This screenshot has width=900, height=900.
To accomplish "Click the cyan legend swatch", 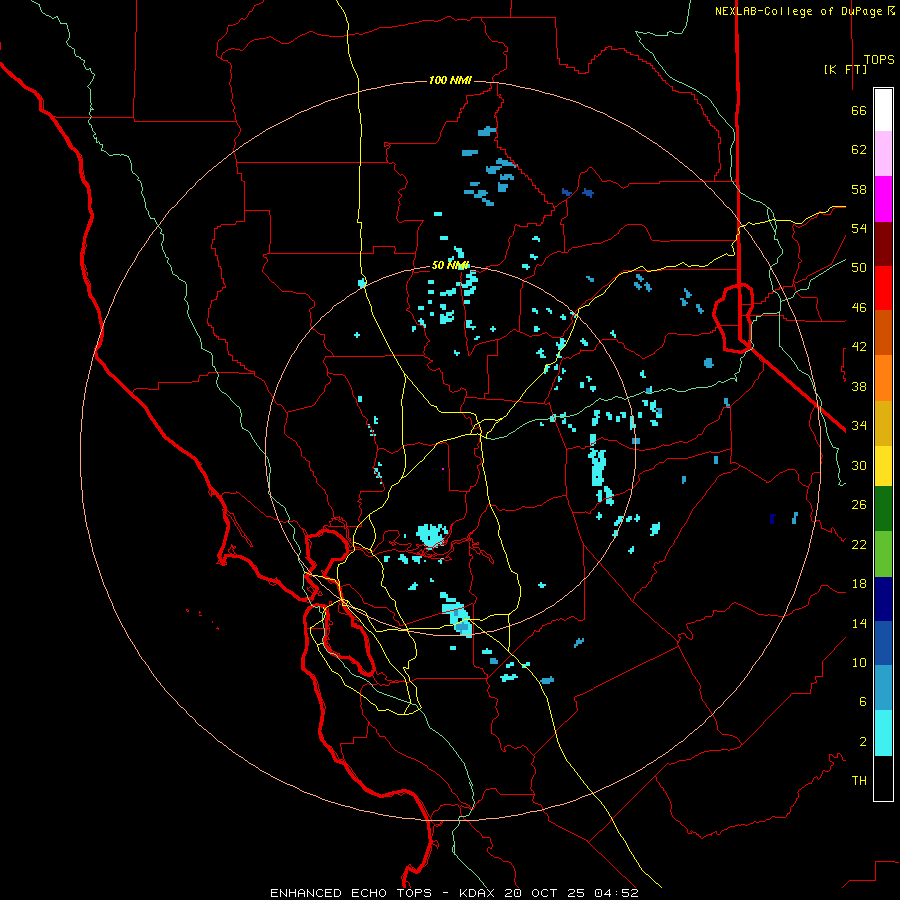I will coord(883,733).
